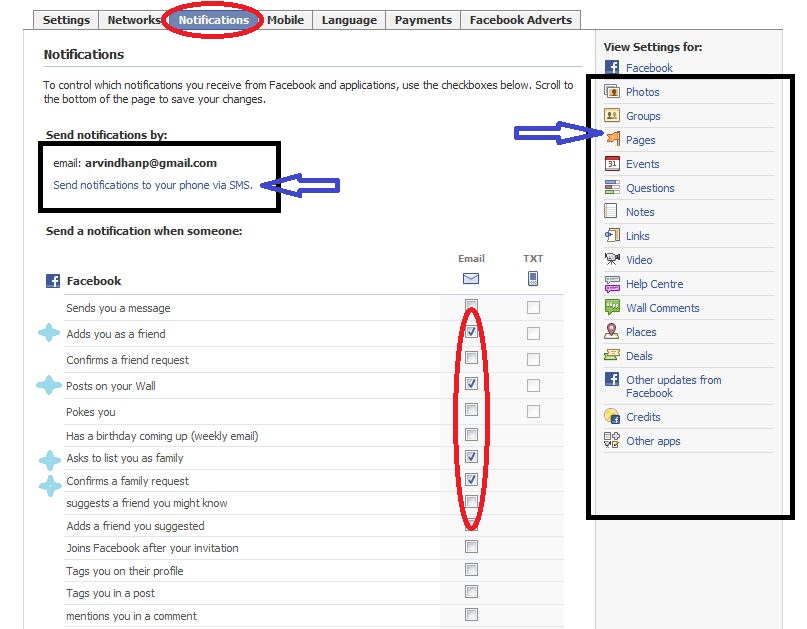Viewport: 807px width, 629px height.
Task: Enable email for Pokes you
Action: point(471,410)
